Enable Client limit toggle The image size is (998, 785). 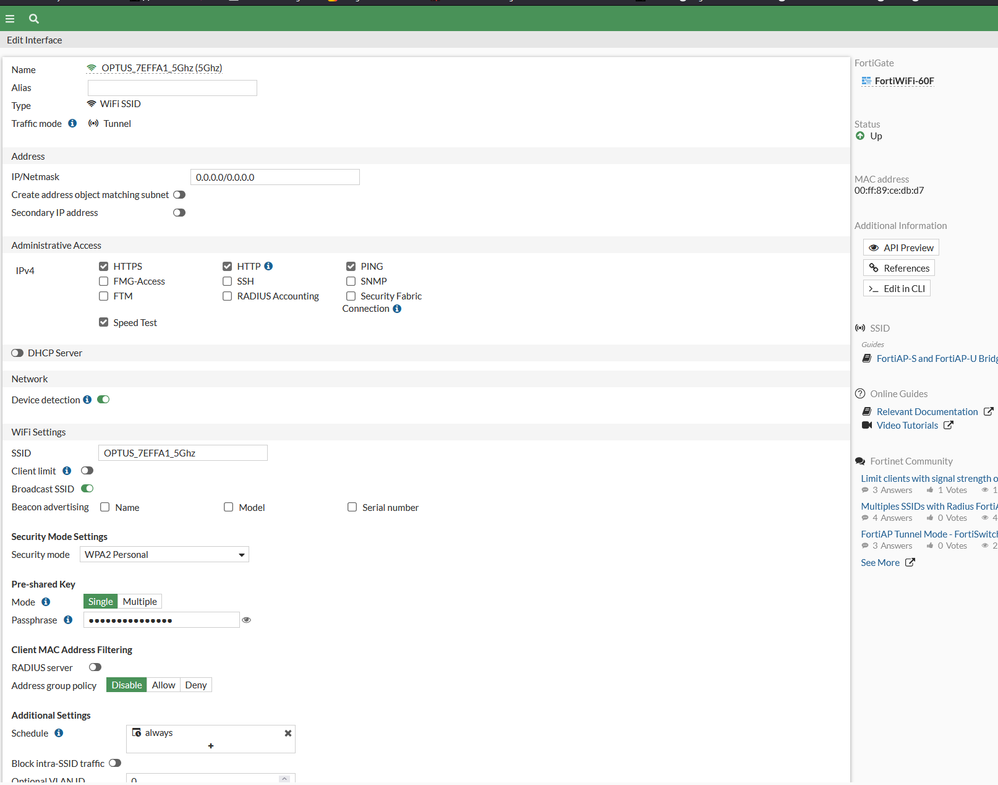tap(87, 470)
